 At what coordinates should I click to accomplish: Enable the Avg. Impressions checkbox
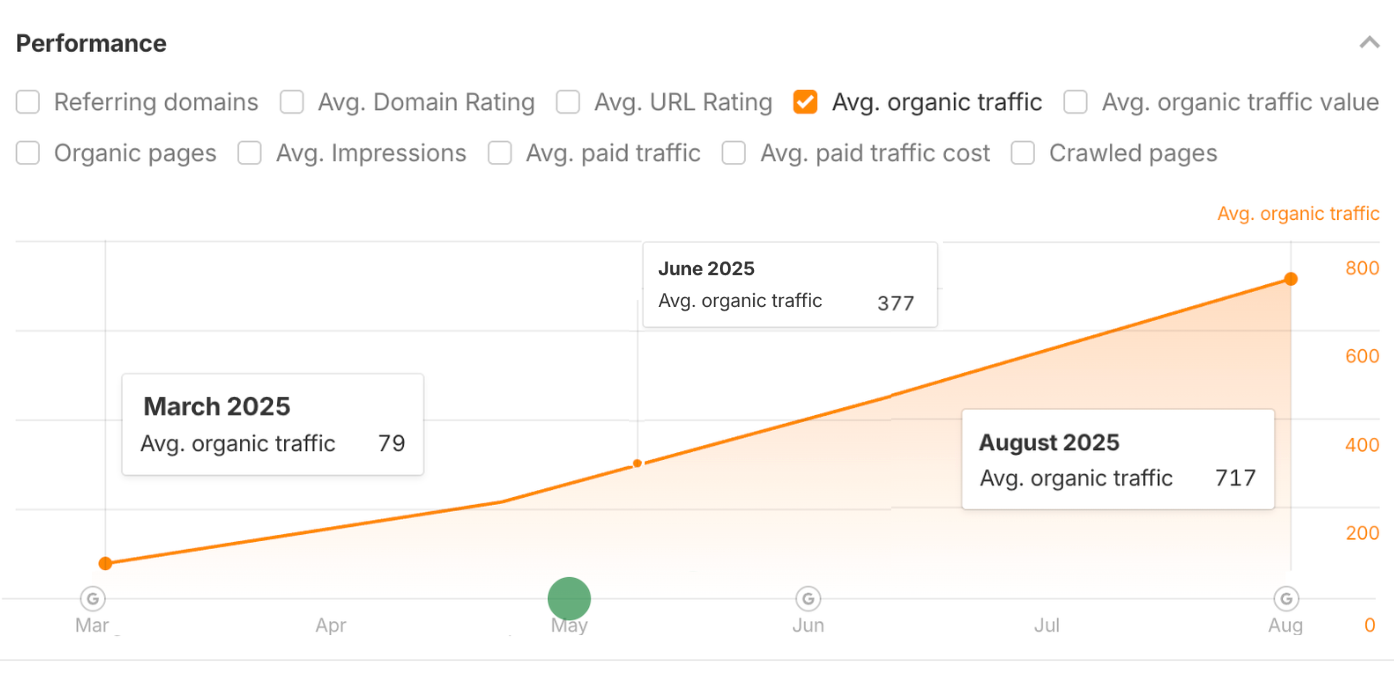[x=249, y=152]
